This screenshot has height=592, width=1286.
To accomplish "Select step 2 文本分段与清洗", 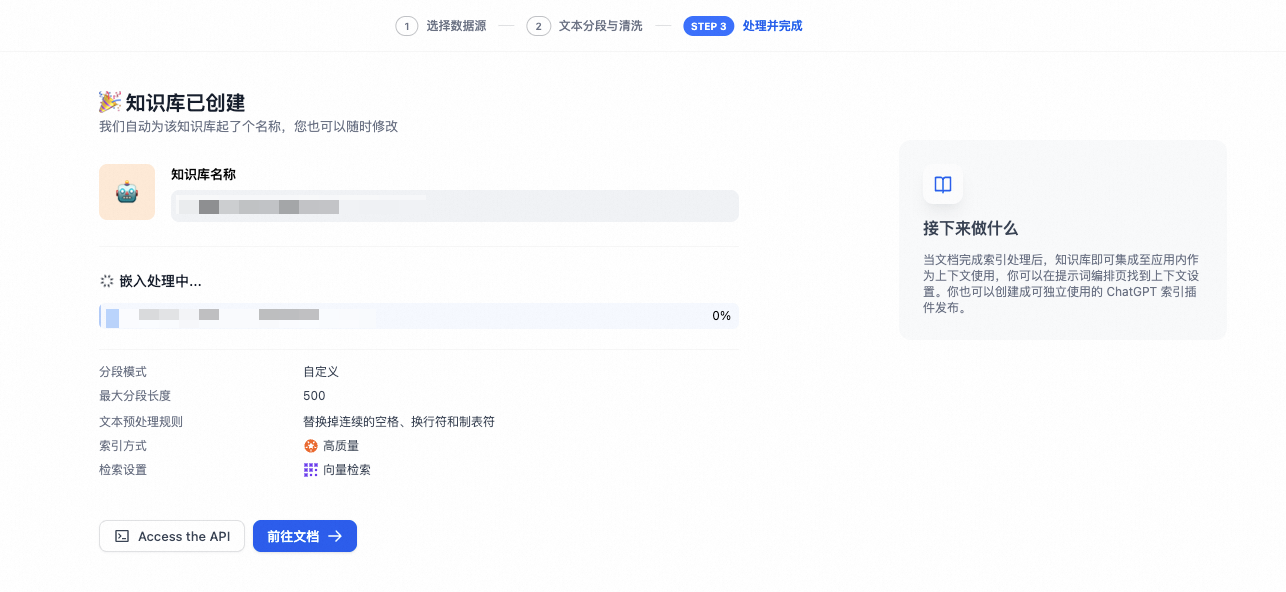I will [x=585, y=26].
